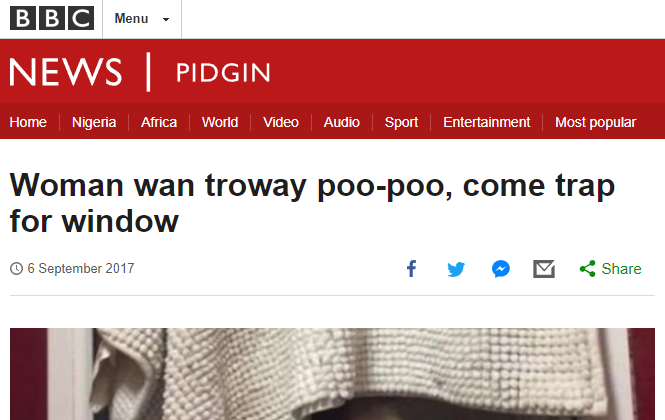Click the Menu dropdown arrow
The image size is (665, 420).
tap(166, 20)
